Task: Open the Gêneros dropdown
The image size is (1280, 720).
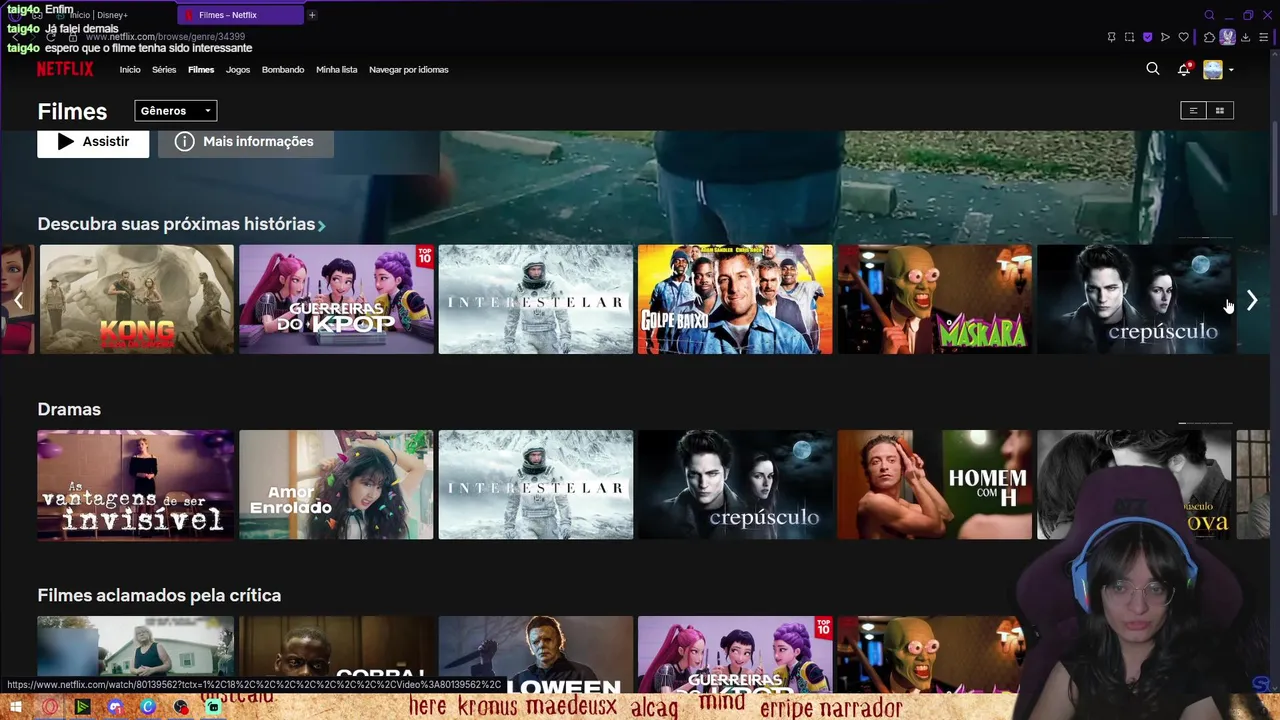Action: [x=176, y=111]
